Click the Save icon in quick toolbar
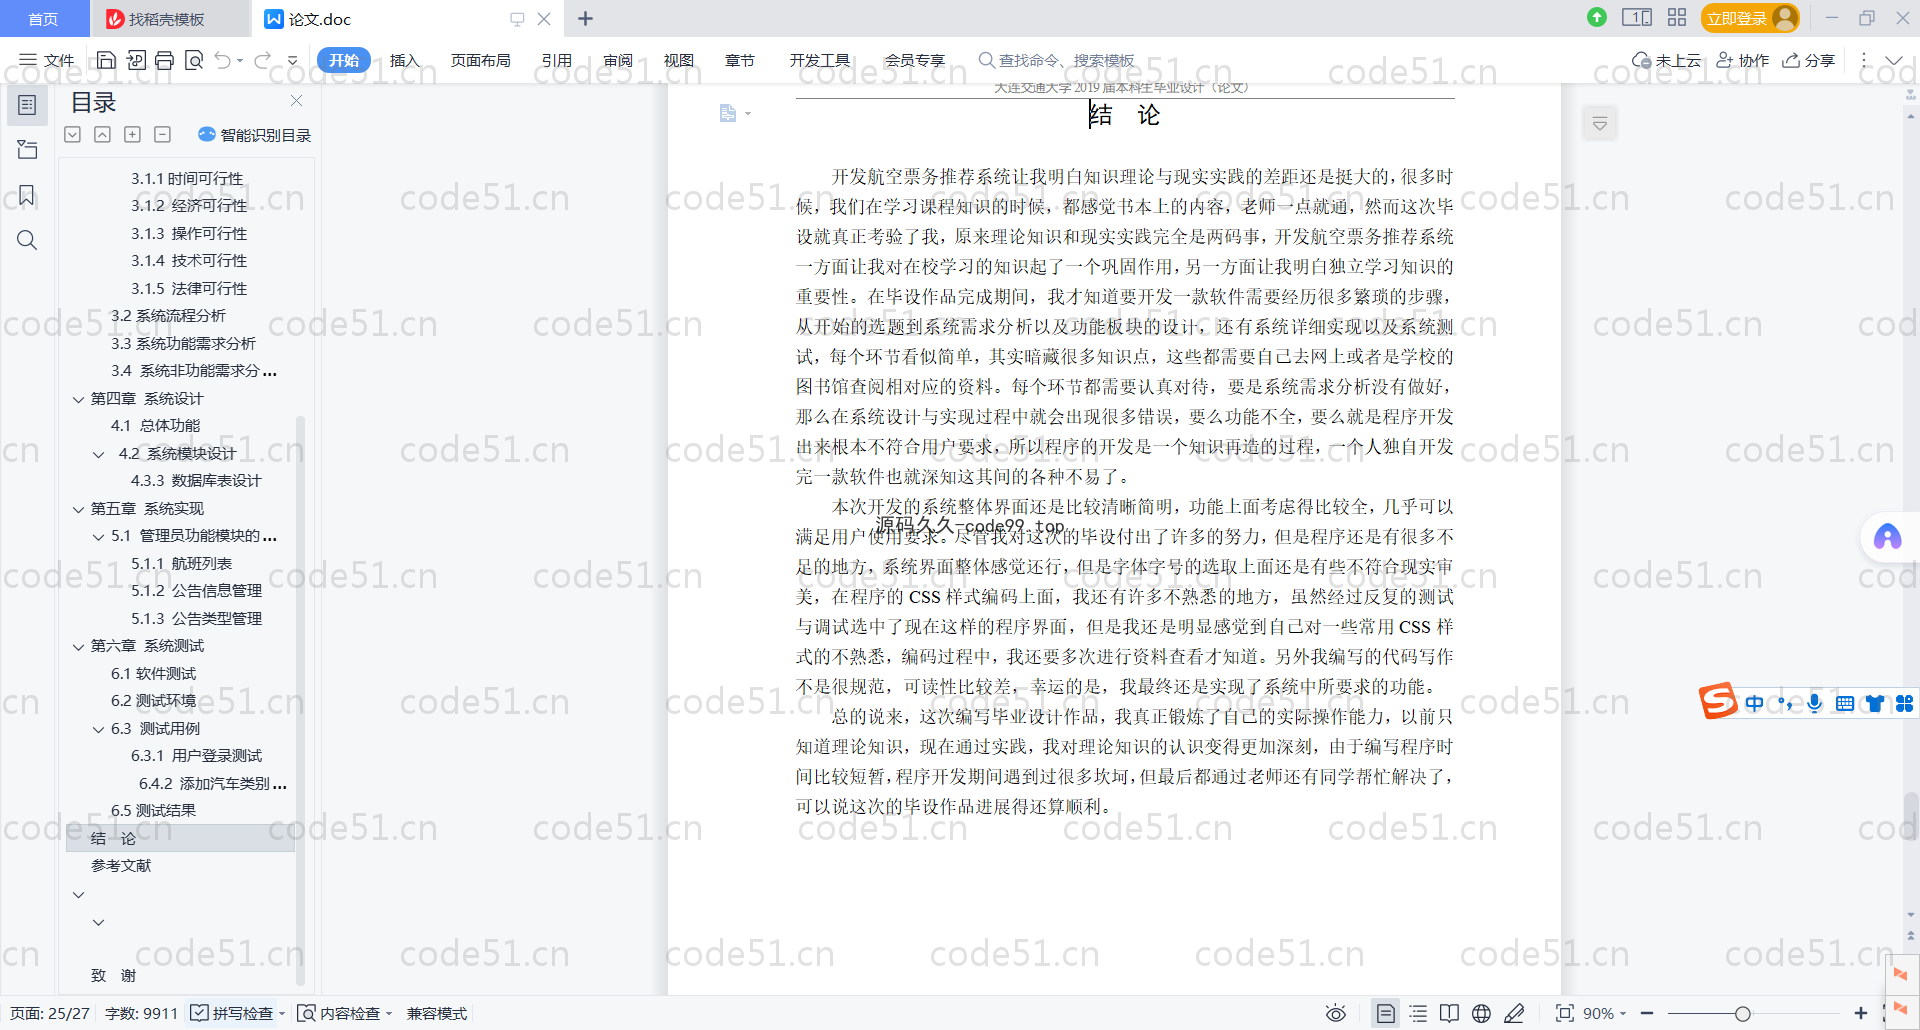Screen dimensions: 1920x1030 point(106,60)
